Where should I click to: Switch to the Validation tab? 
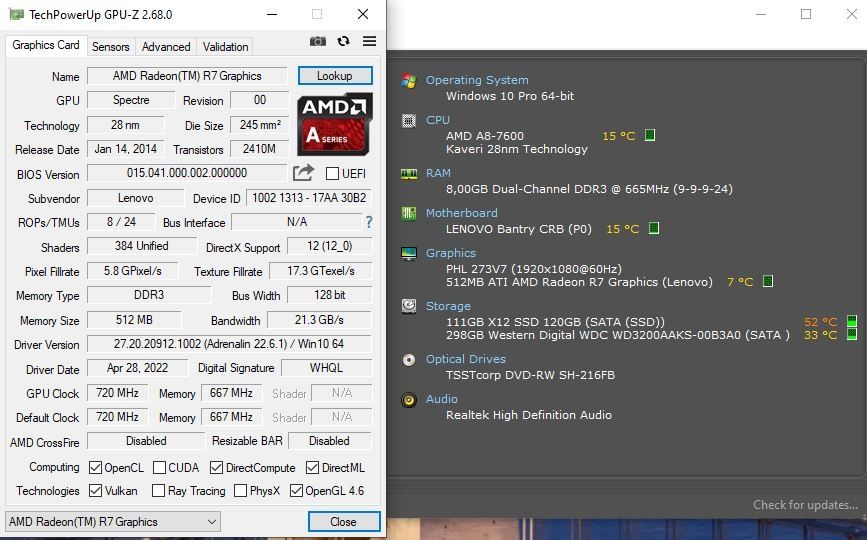(x=225, y=47)
